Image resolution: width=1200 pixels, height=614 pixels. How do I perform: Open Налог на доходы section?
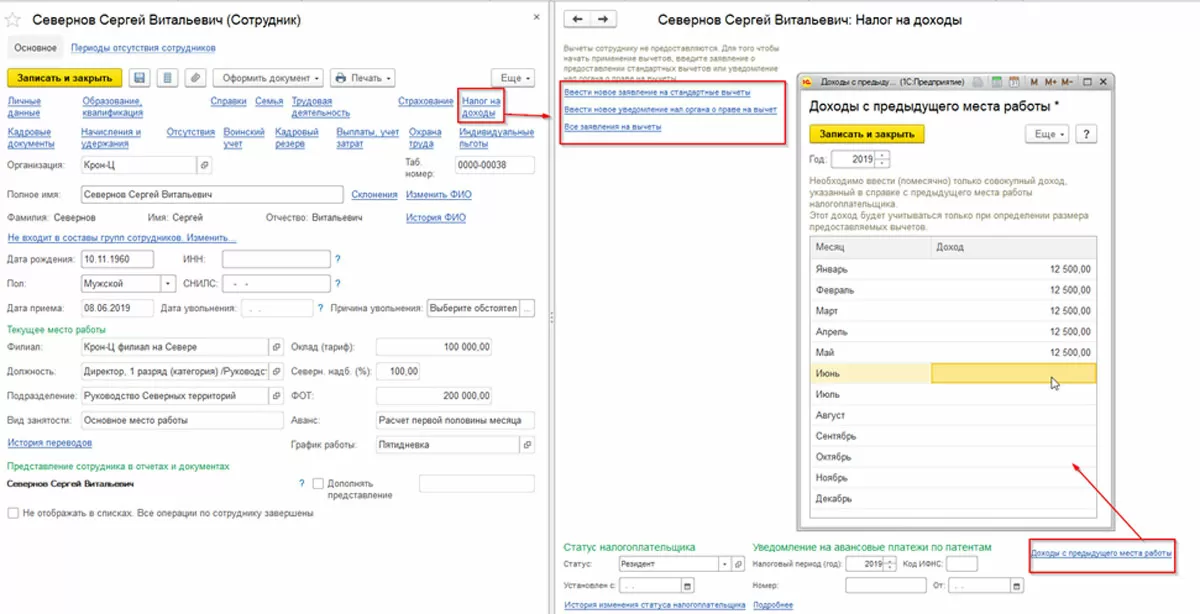click(x=480, y=107)
